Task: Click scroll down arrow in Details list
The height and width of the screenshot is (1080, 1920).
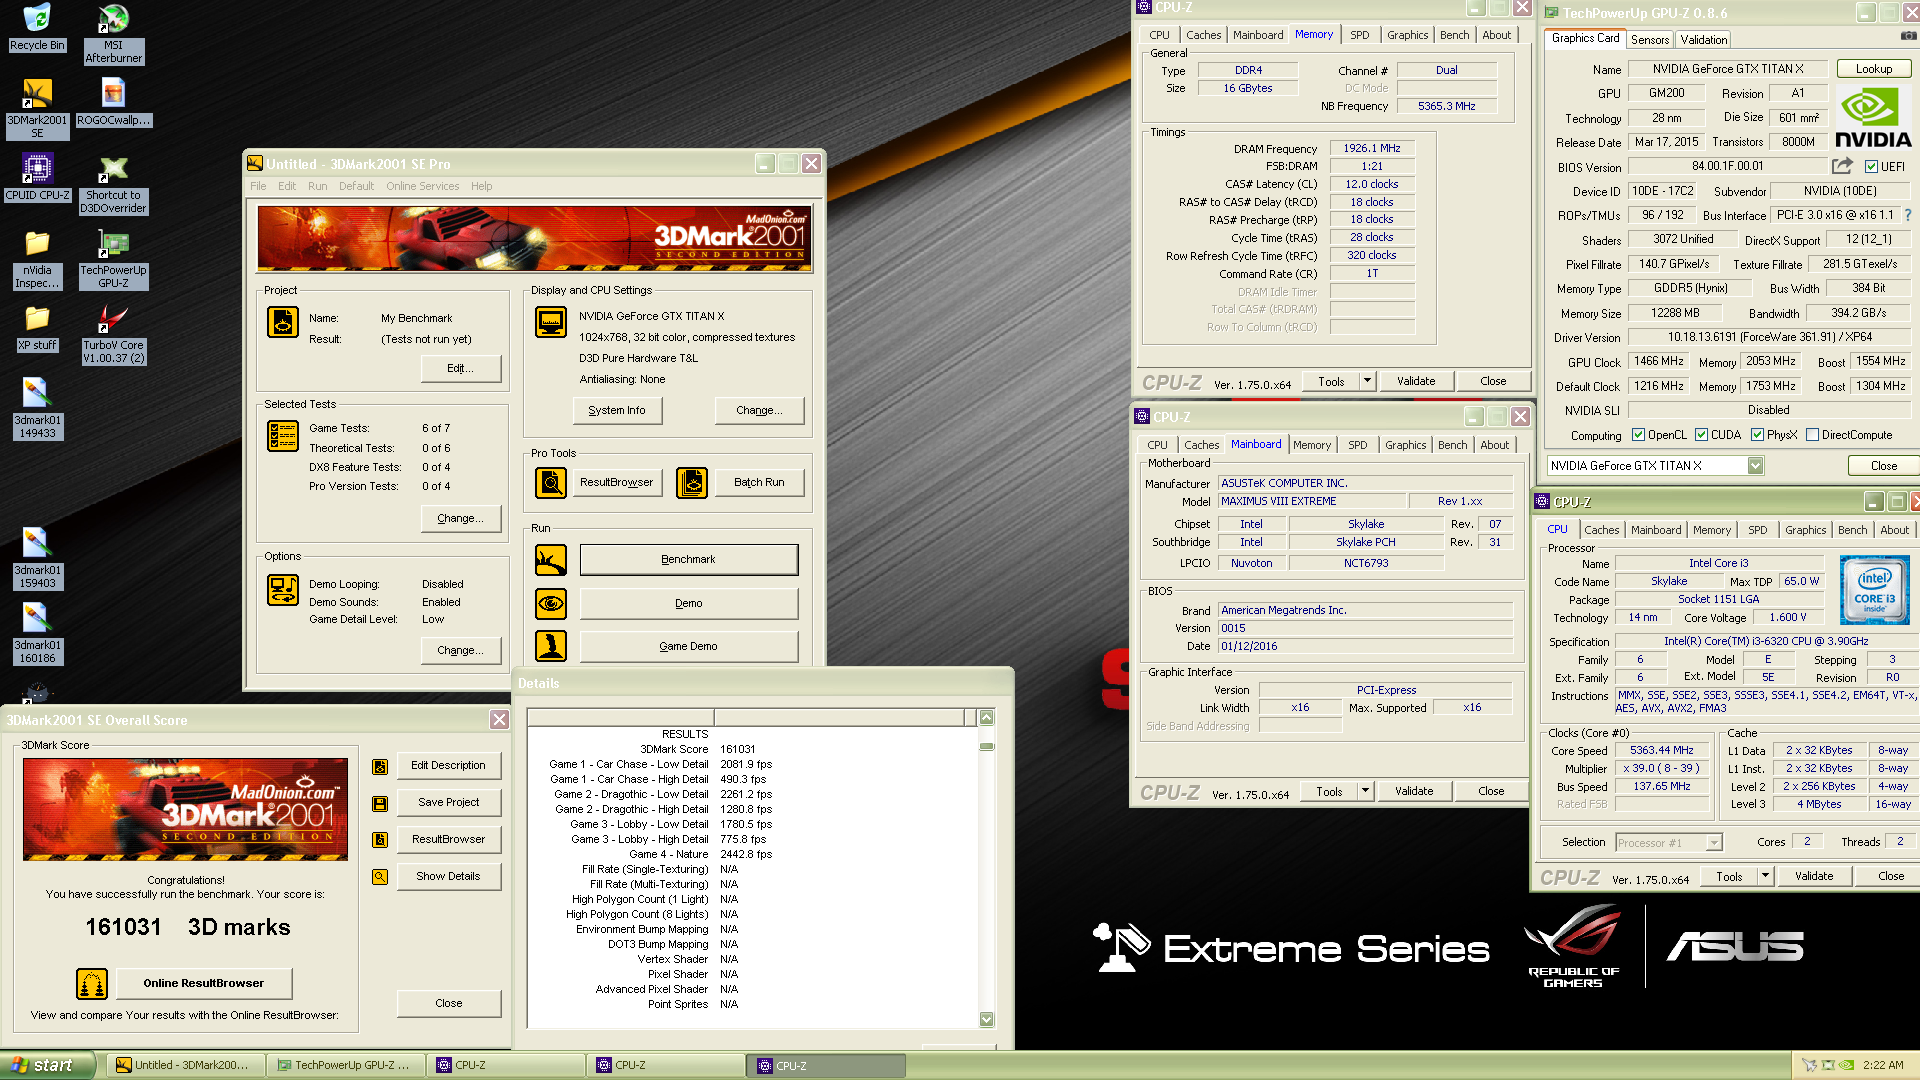Action: coord(986,1019)
